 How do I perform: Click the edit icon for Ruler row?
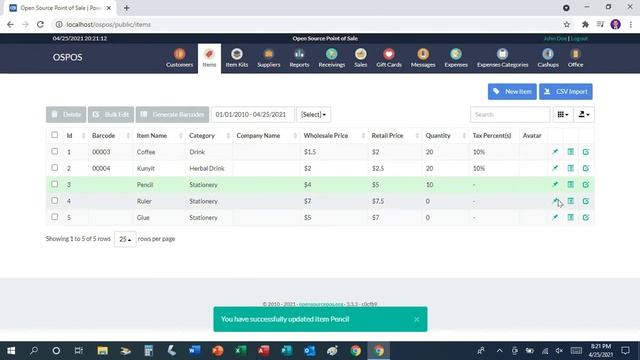point(586,201)
